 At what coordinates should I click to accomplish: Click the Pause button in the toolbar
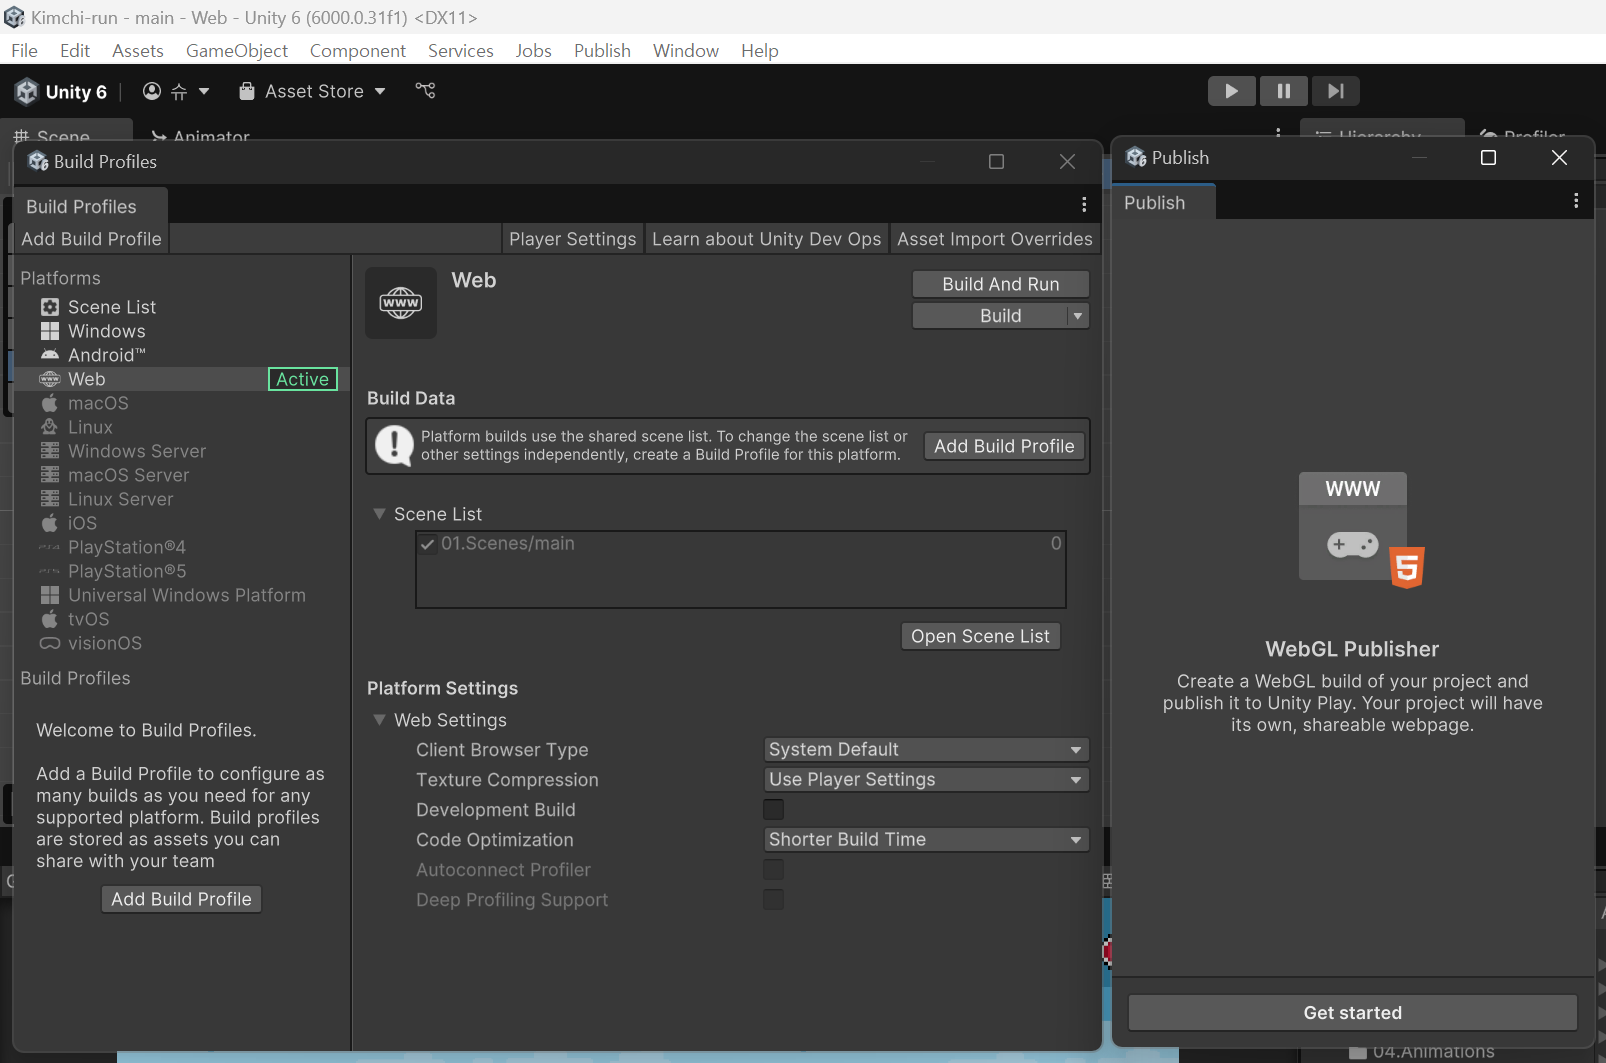coord(1283,91)
